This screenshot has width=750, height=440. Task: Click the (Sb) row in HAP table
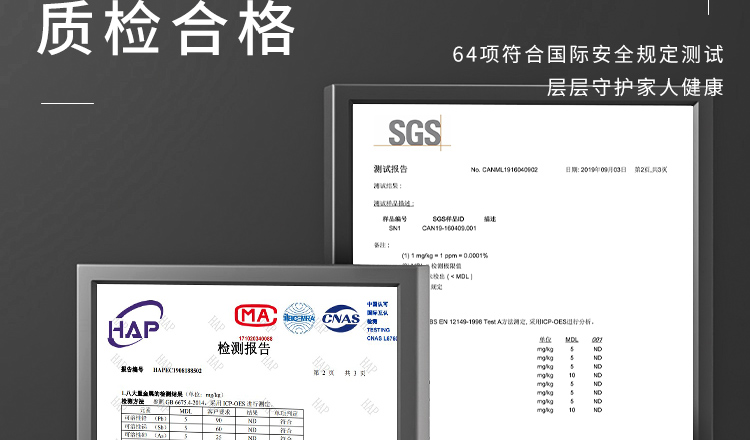[212, 428]
